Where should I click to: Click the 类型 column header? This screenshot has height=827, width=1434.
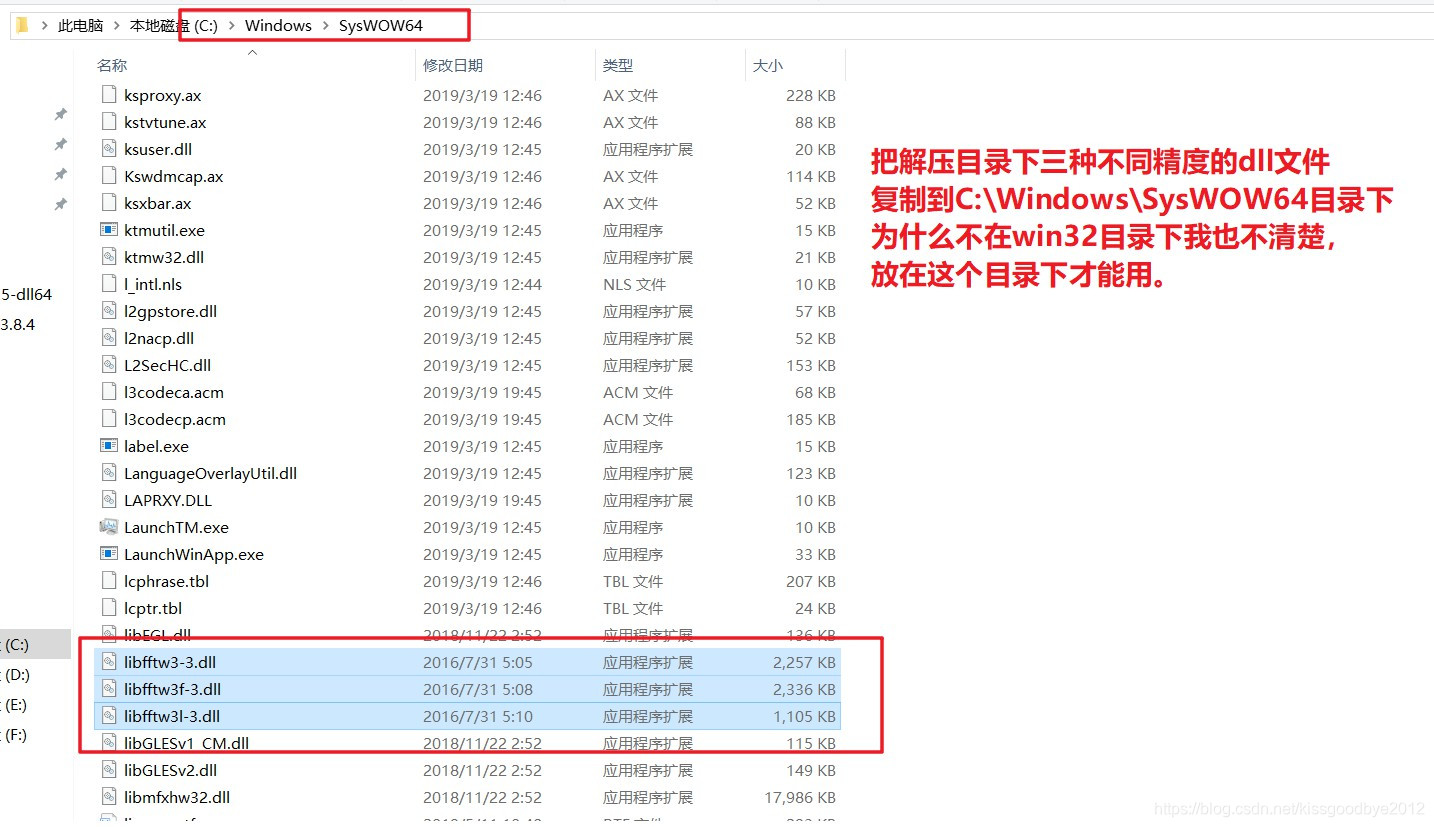pyautogui.click(x=618, y=65)
